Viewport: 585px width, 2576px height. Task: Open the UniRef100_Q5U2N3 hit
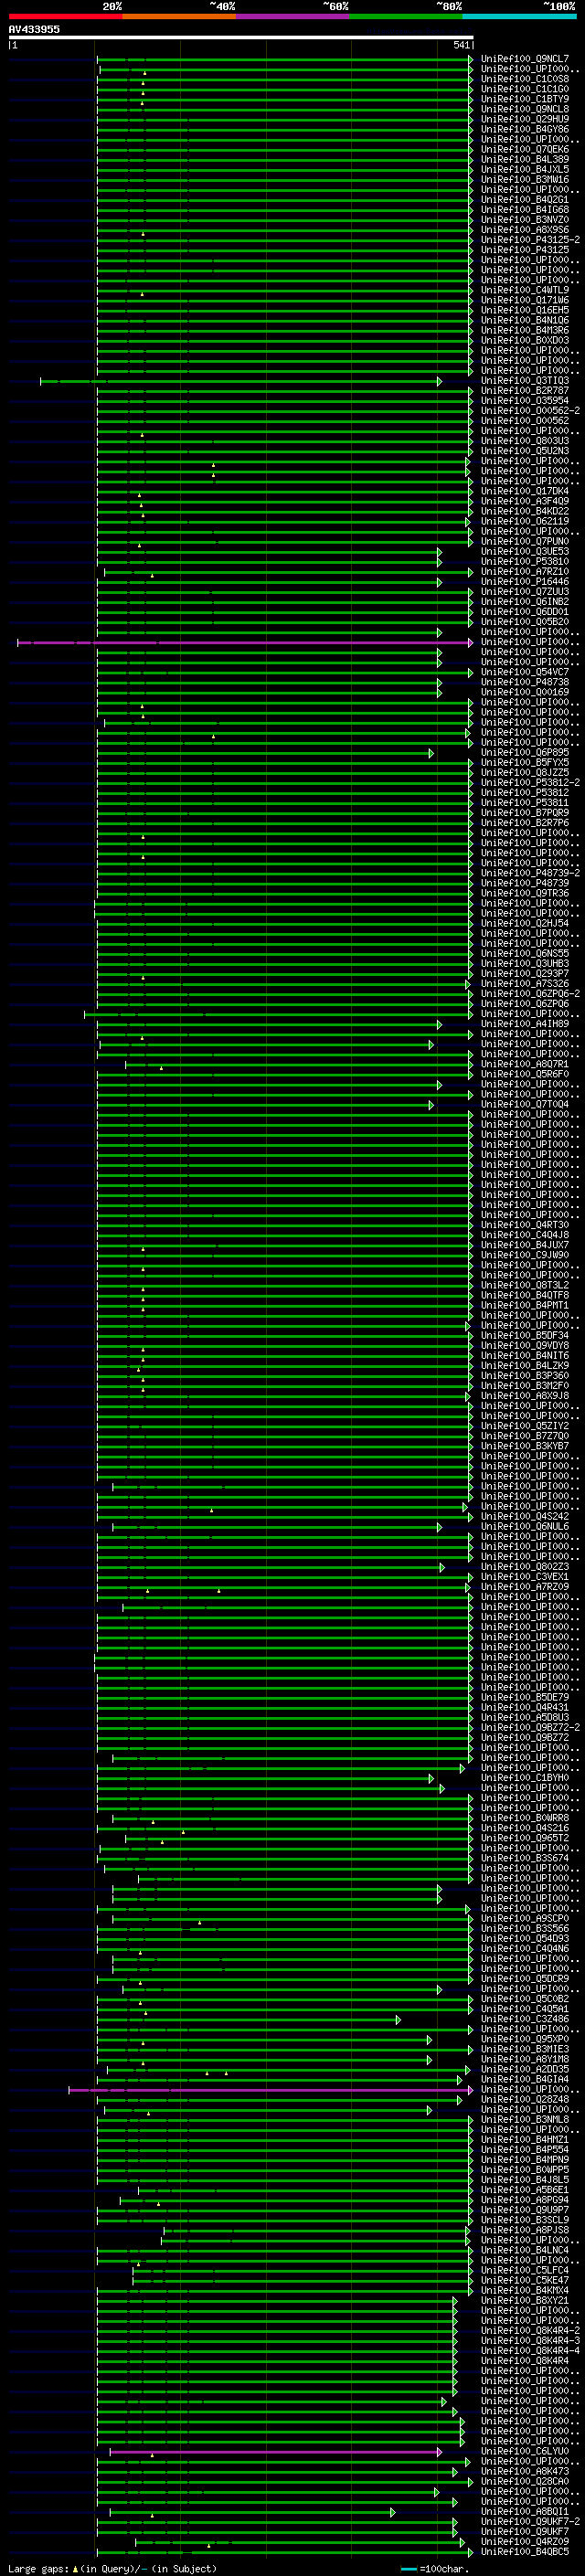[x=524, y=451]
